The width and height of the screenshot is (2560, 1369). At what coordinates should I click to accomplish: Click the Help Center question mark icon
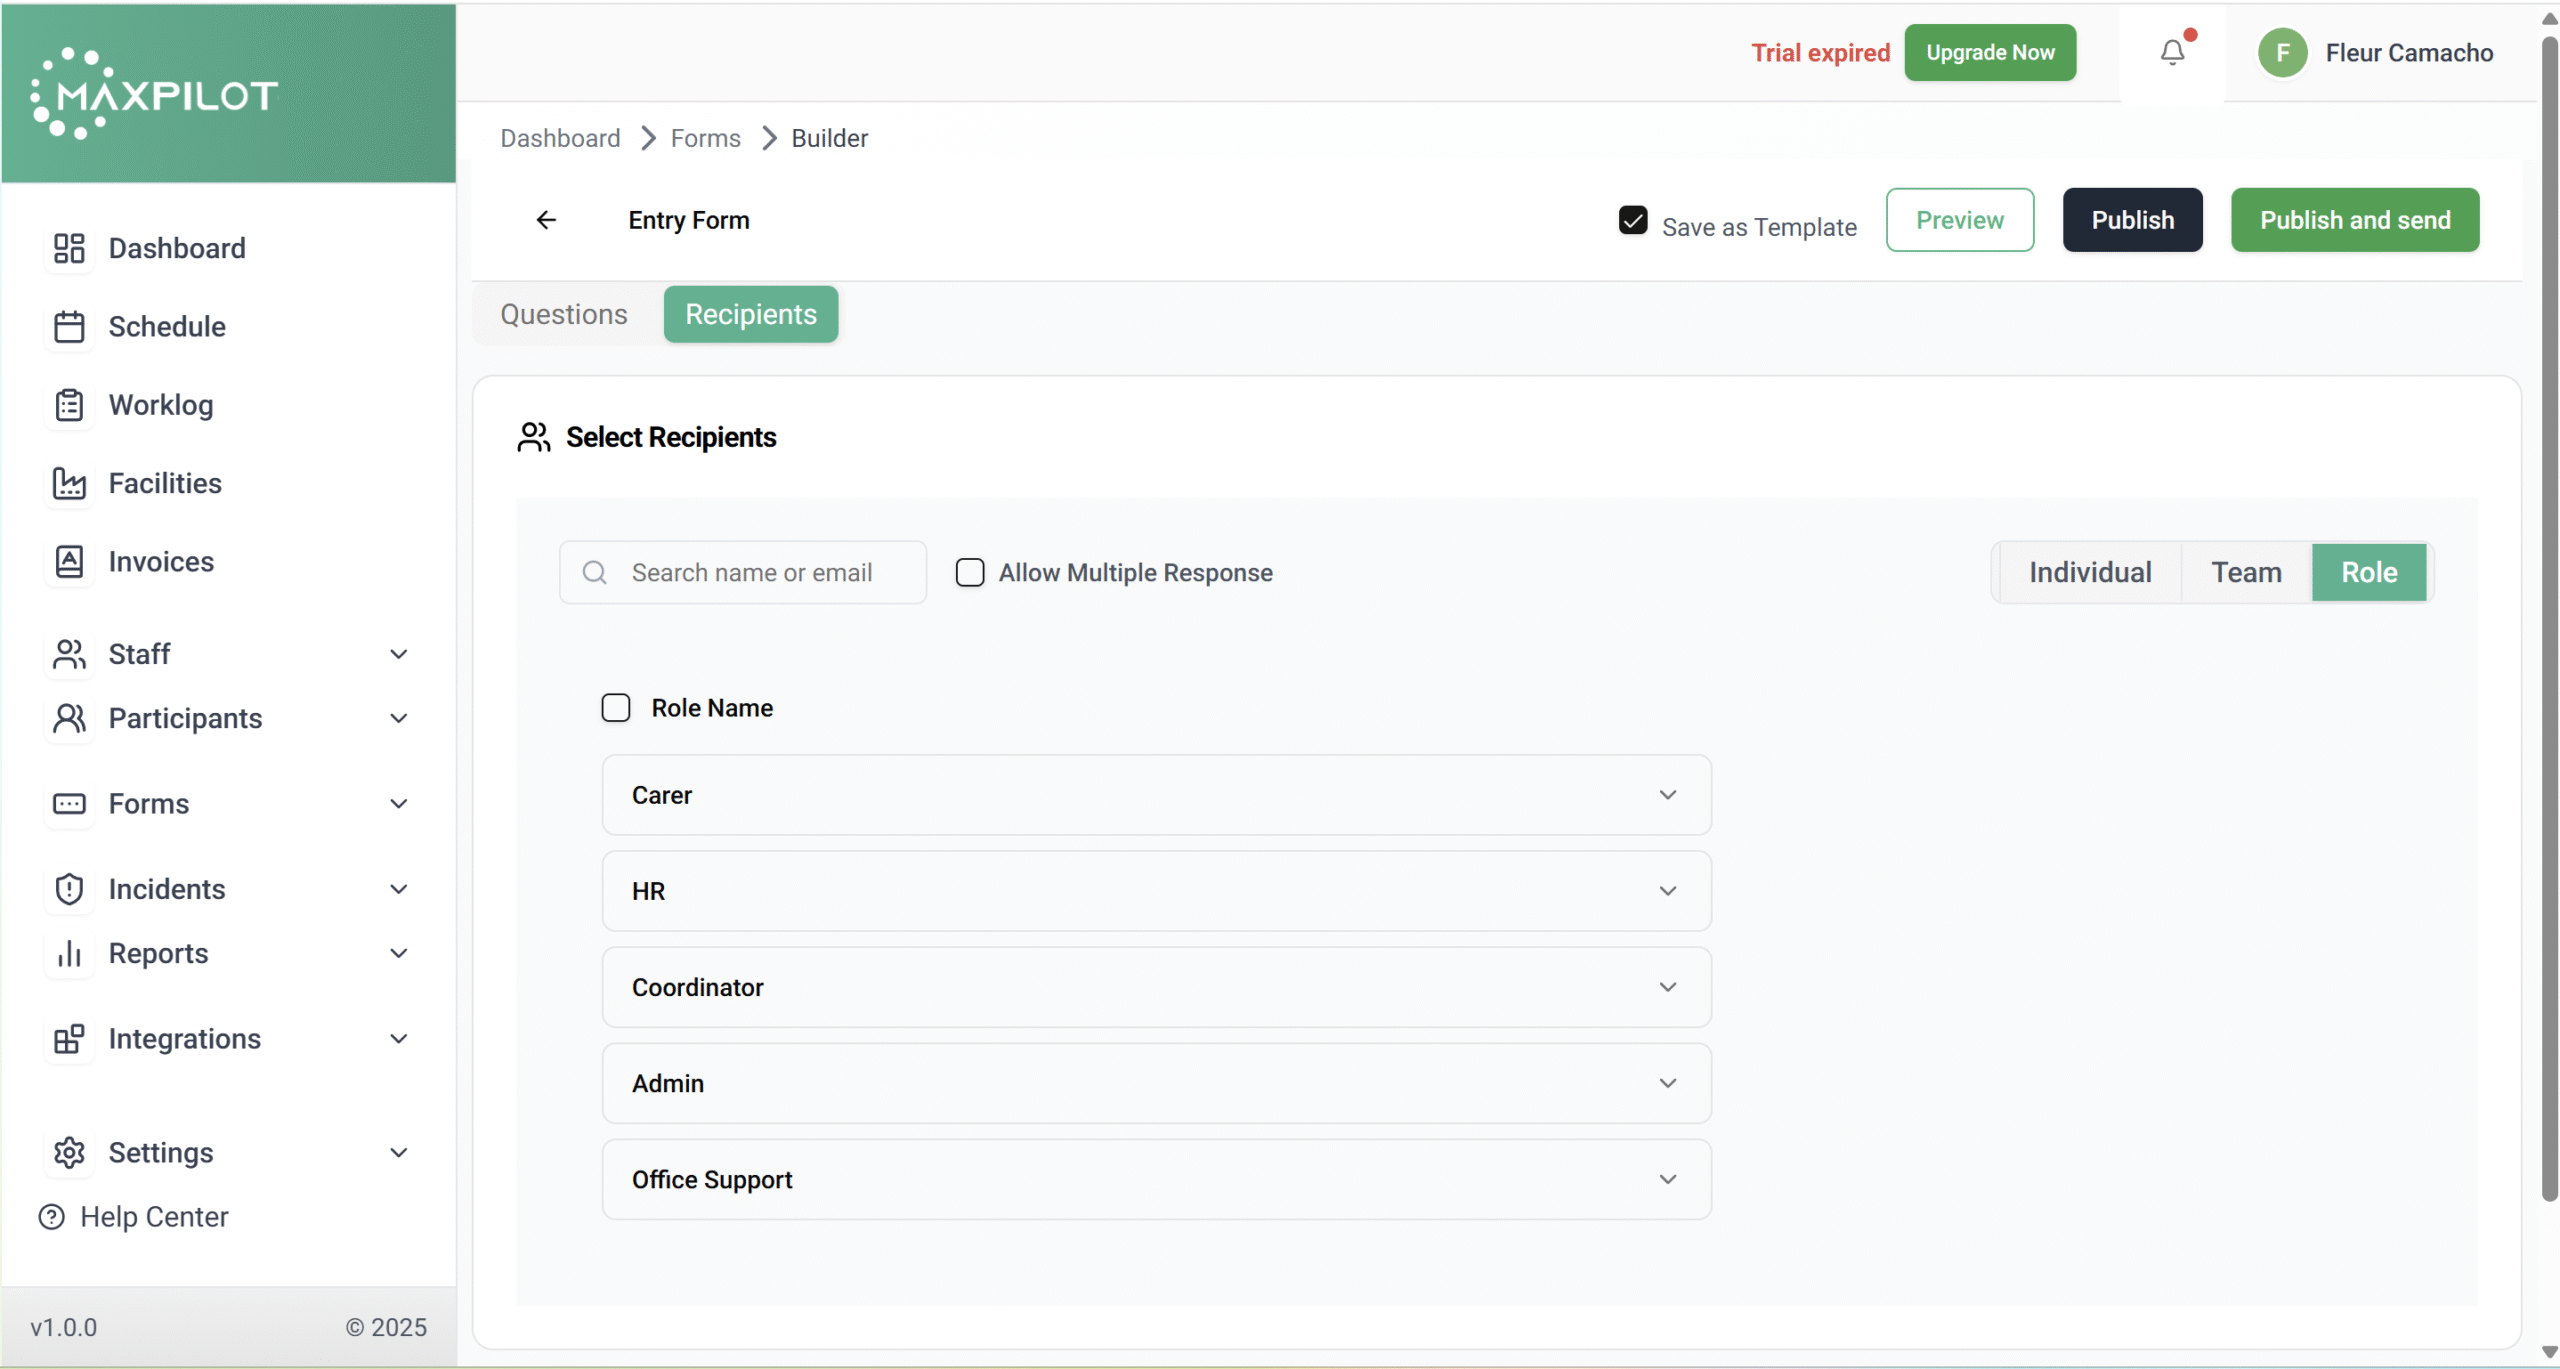pos(52,1217)
